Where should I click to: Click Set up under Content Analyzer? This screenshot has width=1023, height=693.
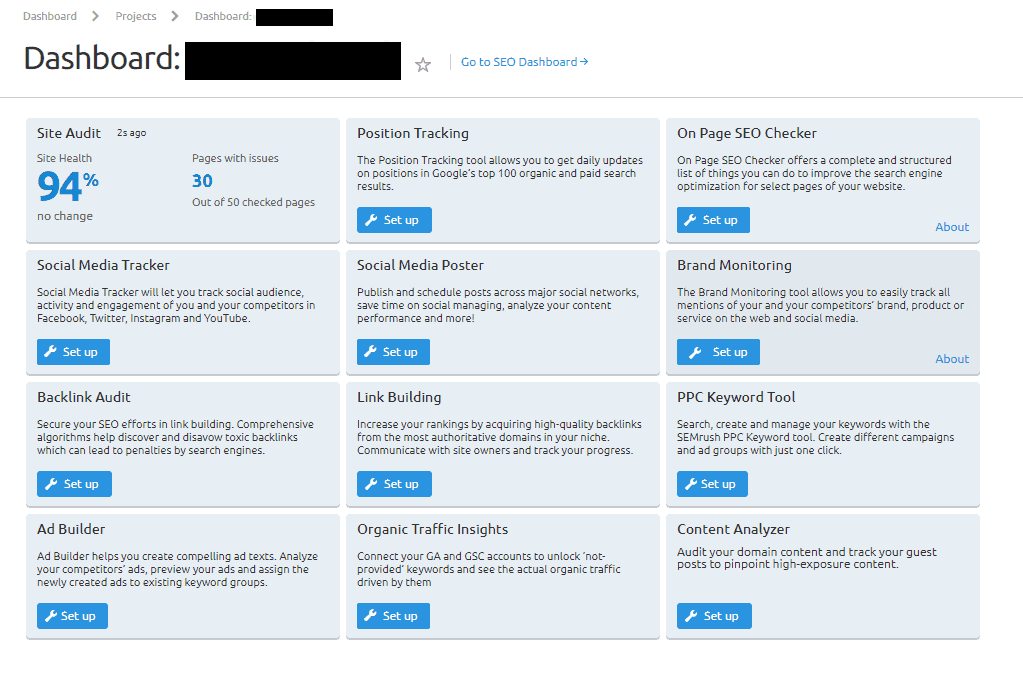tap(714, 616)
